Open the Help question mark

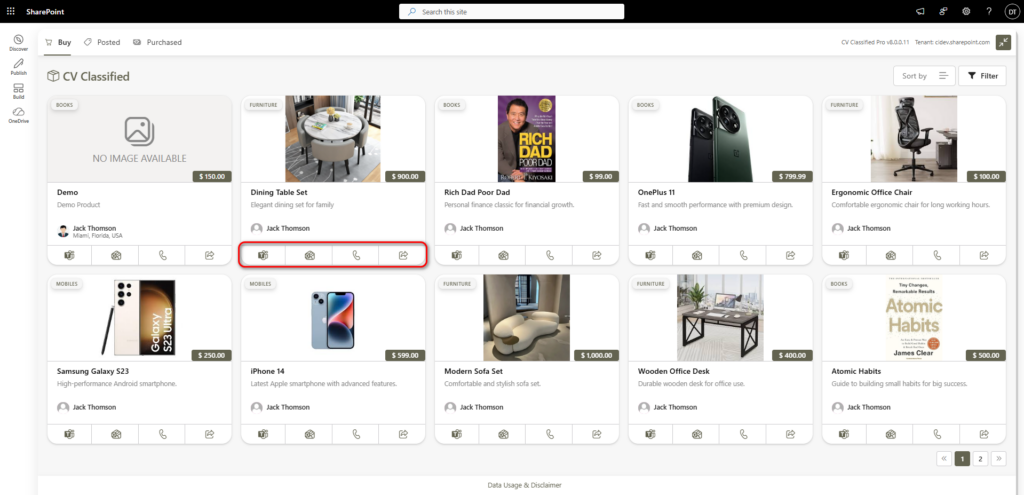pyautogui.click(x=989, y=12)
